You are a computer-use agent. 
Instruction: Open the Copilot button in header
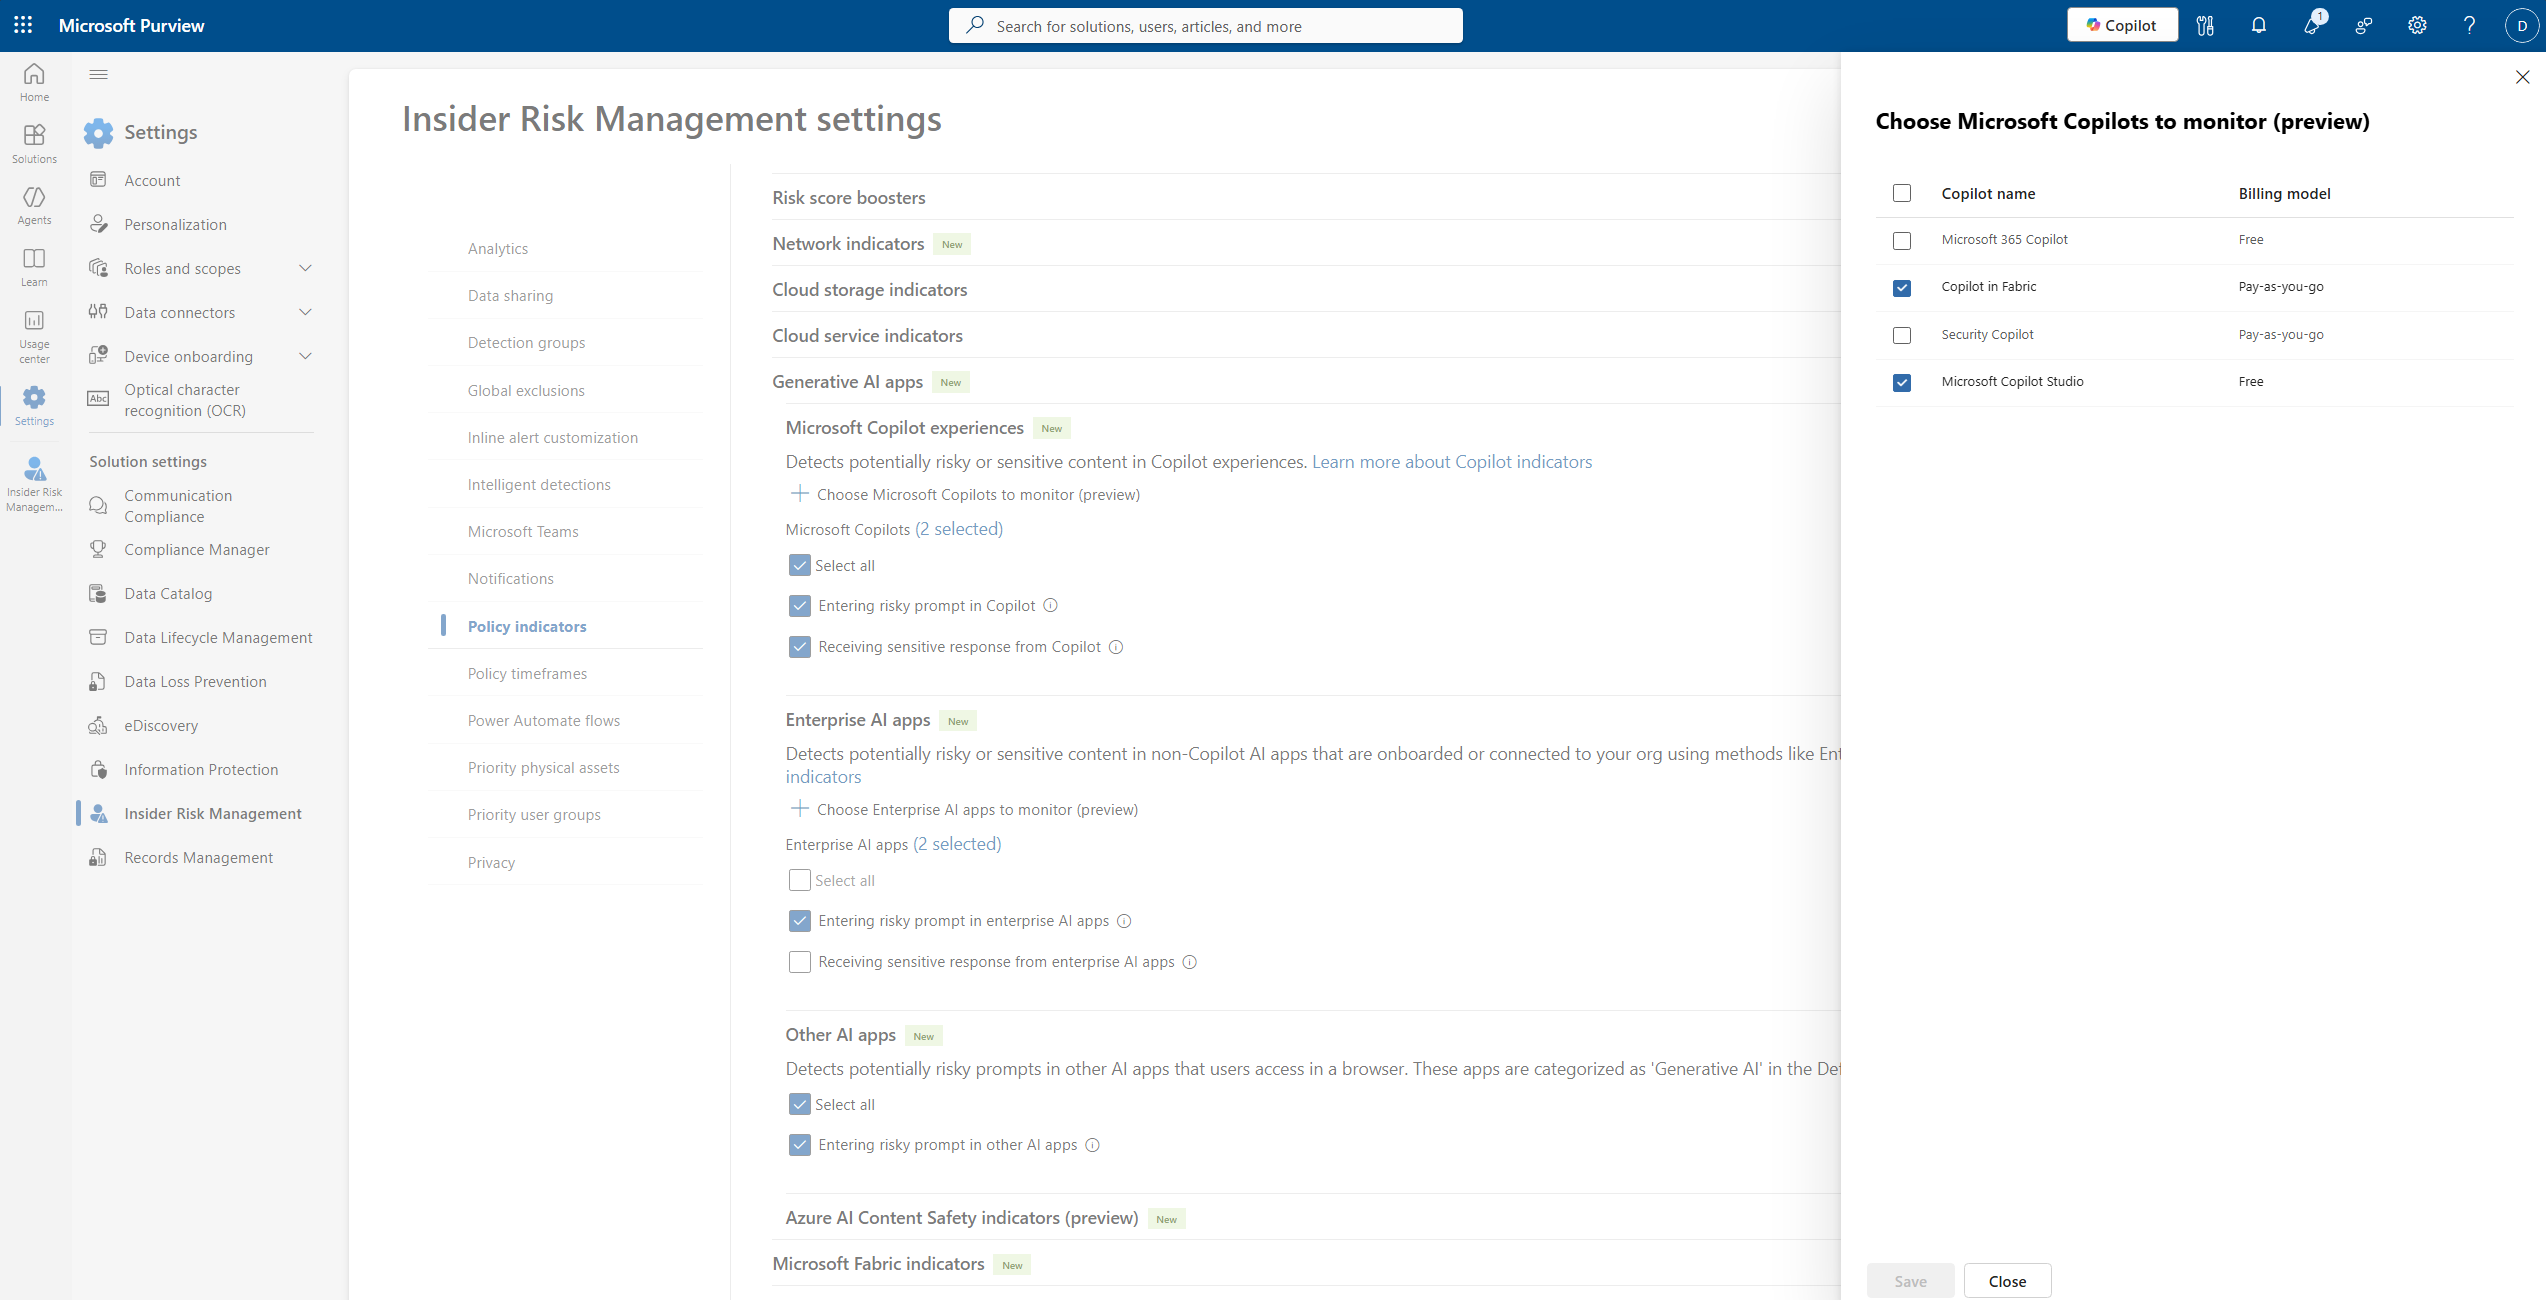(2122, 25)
